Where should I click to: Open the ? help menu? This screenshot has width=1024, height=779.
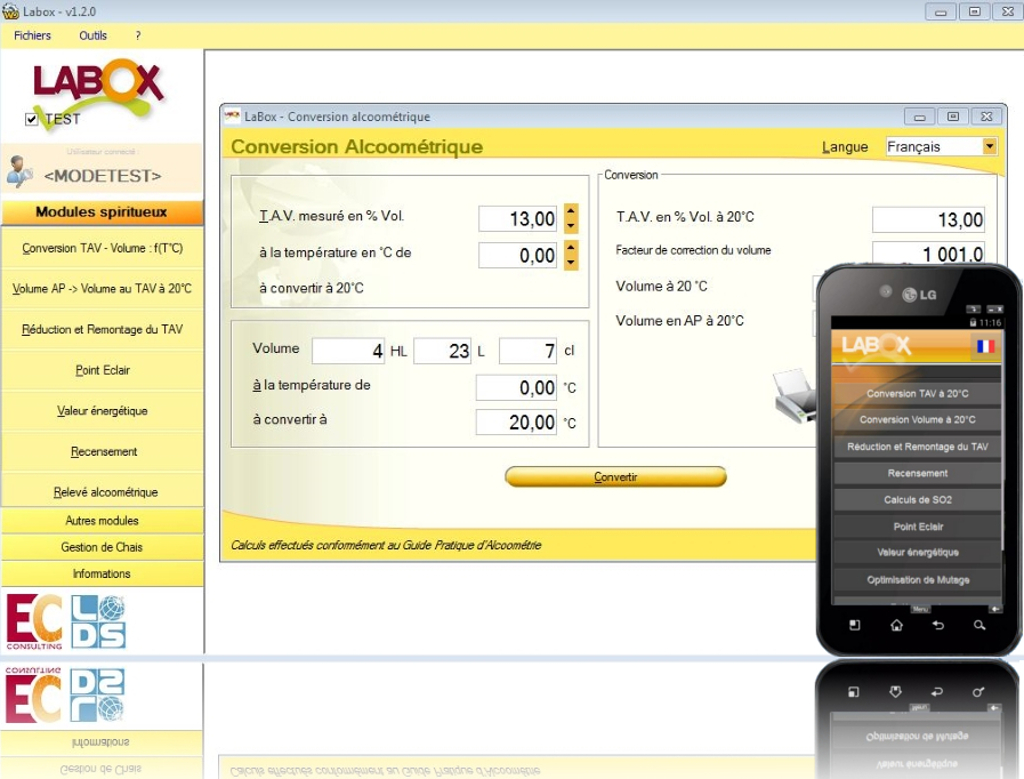click(x=138, y=36)
